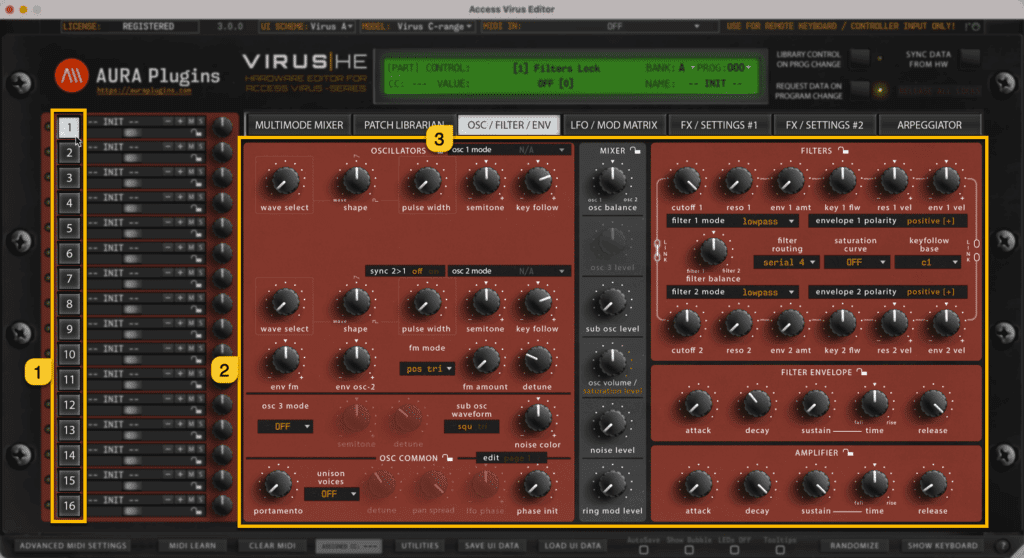Click the plus button on part 1

point(180,122)
